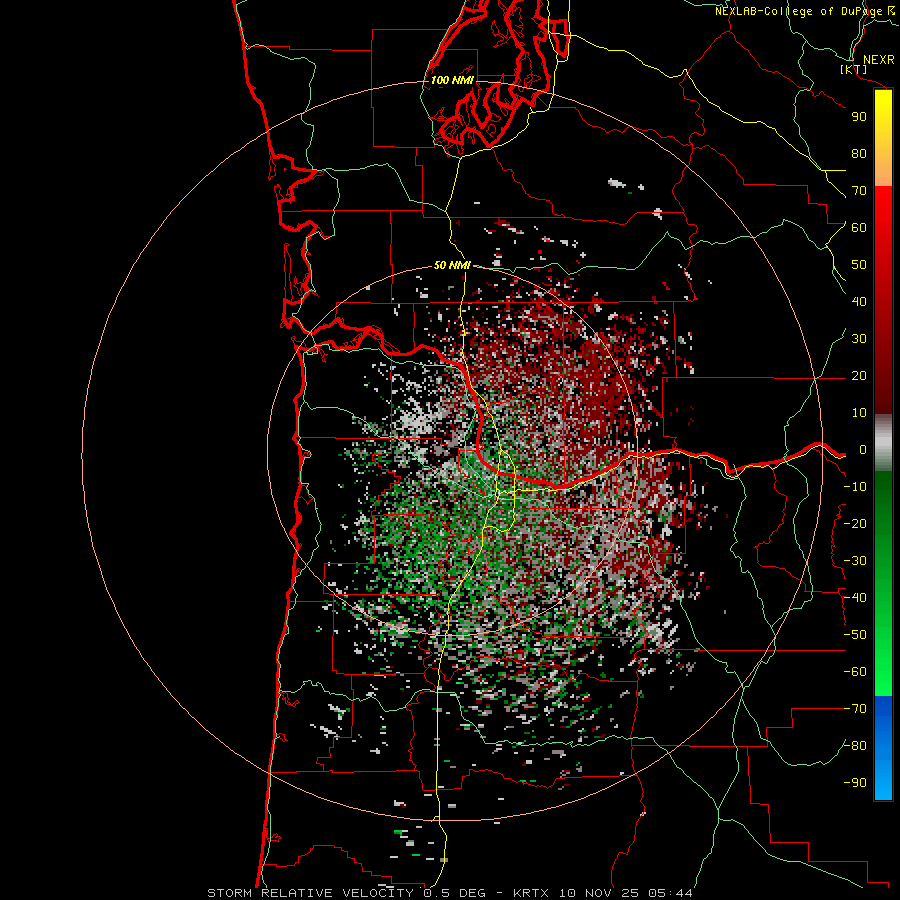
Task: Click the 60 value on the velocity scale
Action: 859,228
